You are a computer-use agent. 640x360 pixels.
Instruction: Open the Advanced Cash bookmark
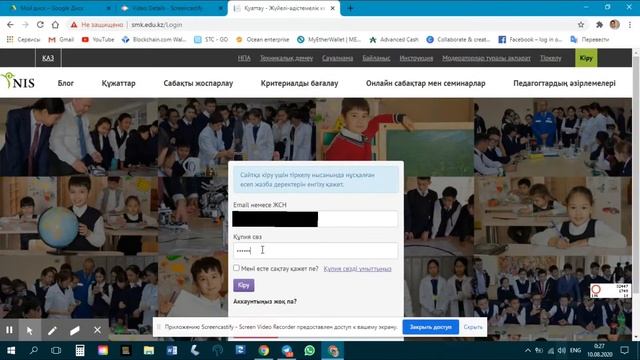(x=394, y=40)
